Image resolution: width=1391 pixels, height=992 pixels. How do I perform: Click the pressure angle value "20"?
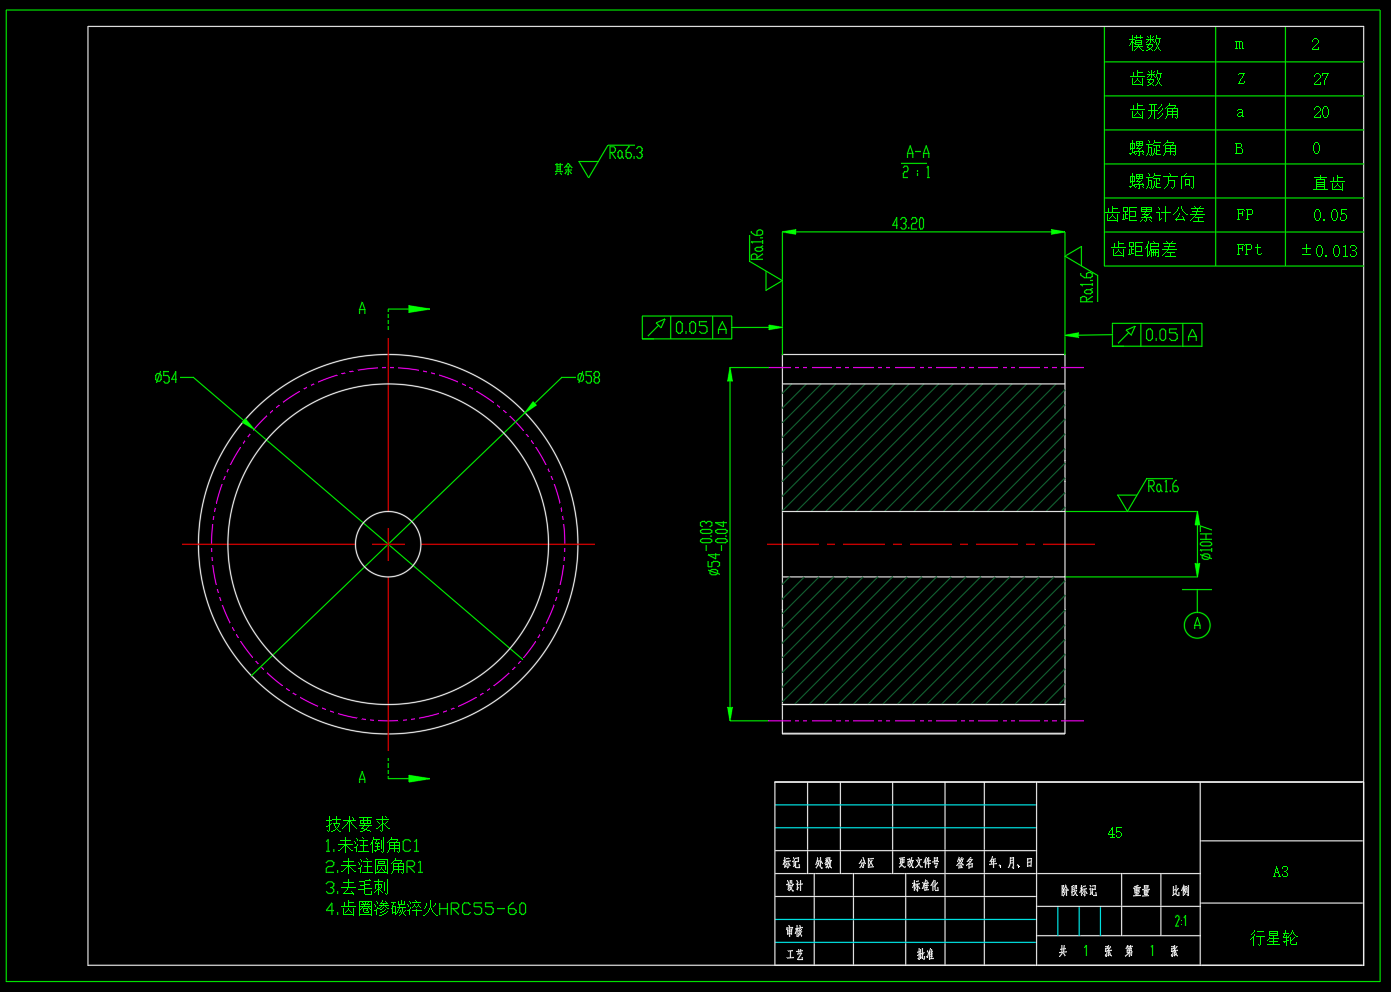pyautogui.click(x=1321, y=113)
